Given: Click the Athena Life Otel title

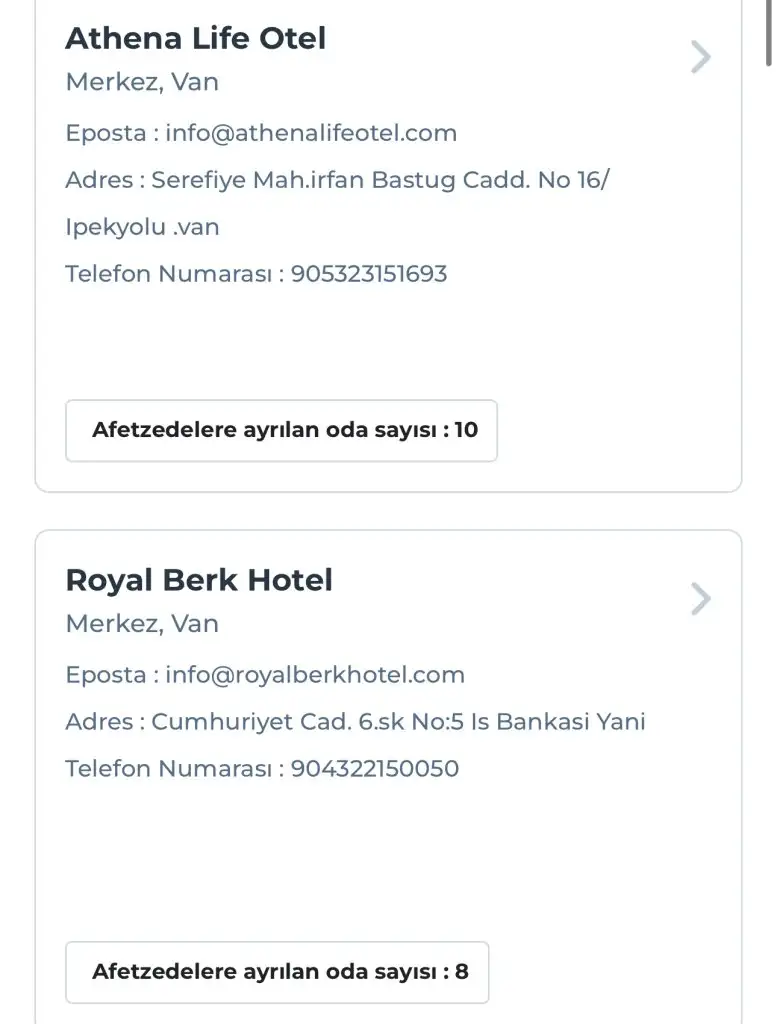Looking at the screenshot, I should click(195, 39).
